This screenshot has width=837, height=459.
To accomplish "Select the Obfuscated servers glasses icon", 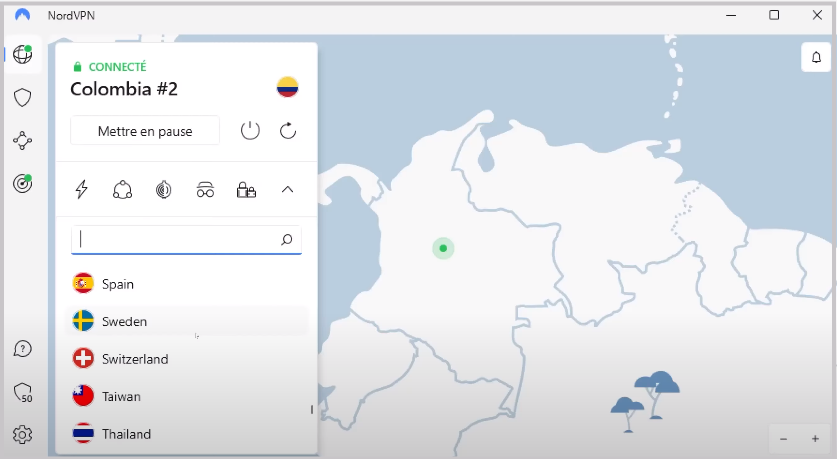I will 205,189.
